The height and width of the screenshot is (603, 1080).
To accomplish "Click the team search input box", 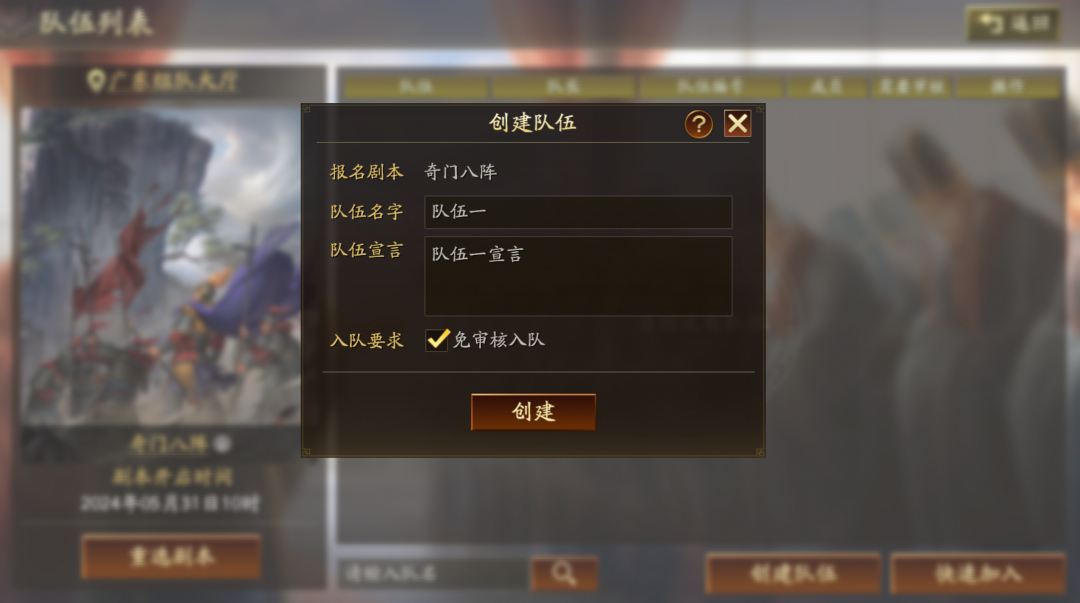I will (434, 573).
